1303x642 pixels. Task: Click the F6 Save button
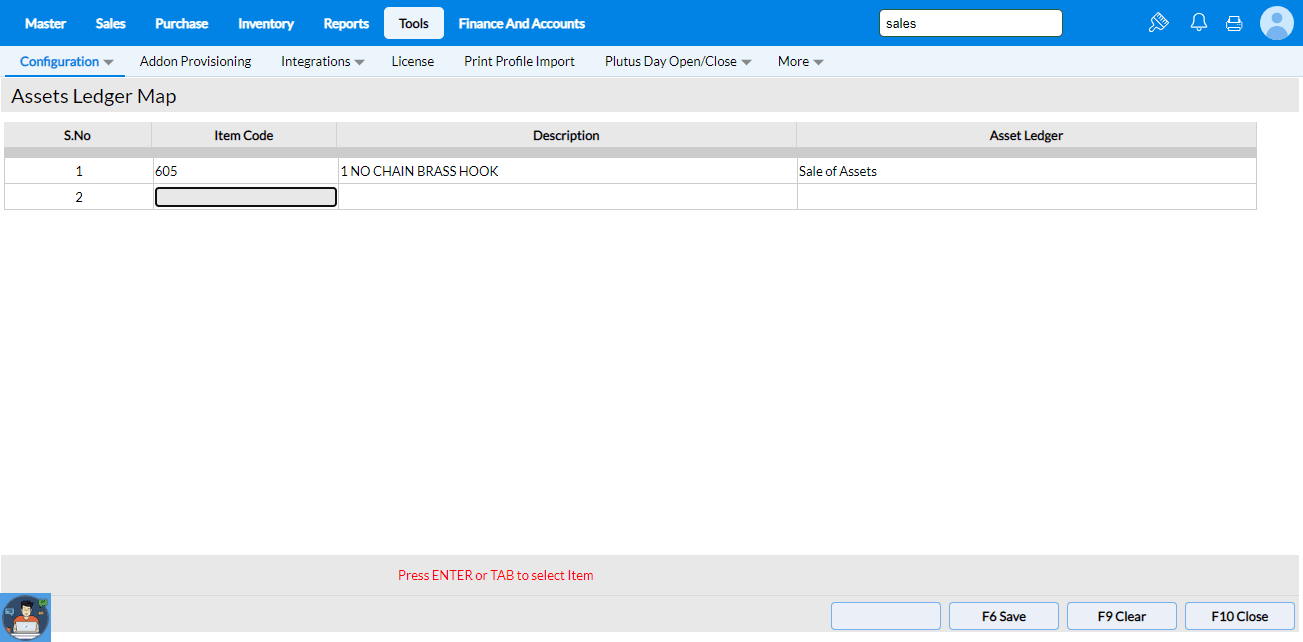1004,616
